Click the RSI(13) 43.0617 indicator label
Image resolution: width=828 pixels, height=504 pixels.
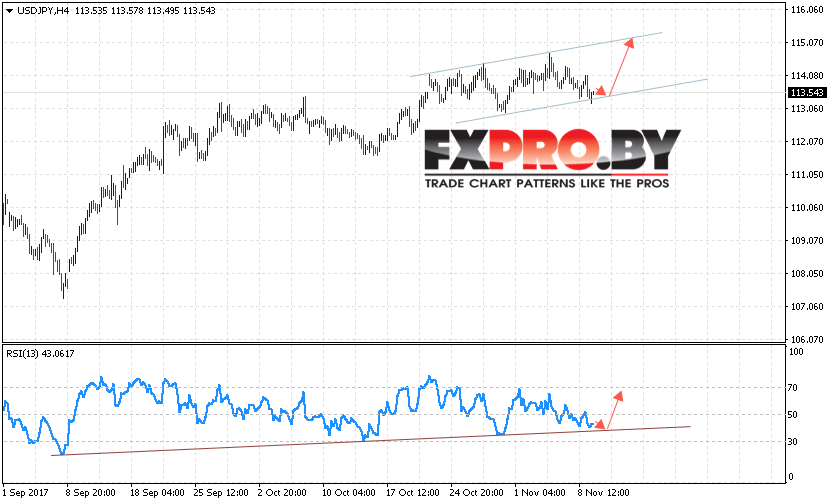pos(40,353)
